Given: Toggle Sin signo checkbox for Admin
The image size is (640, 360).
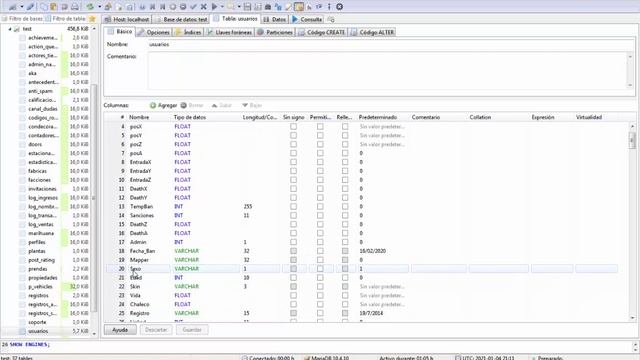Looking at the screenshot, I should pyautogui.click(x=293, y=242).
